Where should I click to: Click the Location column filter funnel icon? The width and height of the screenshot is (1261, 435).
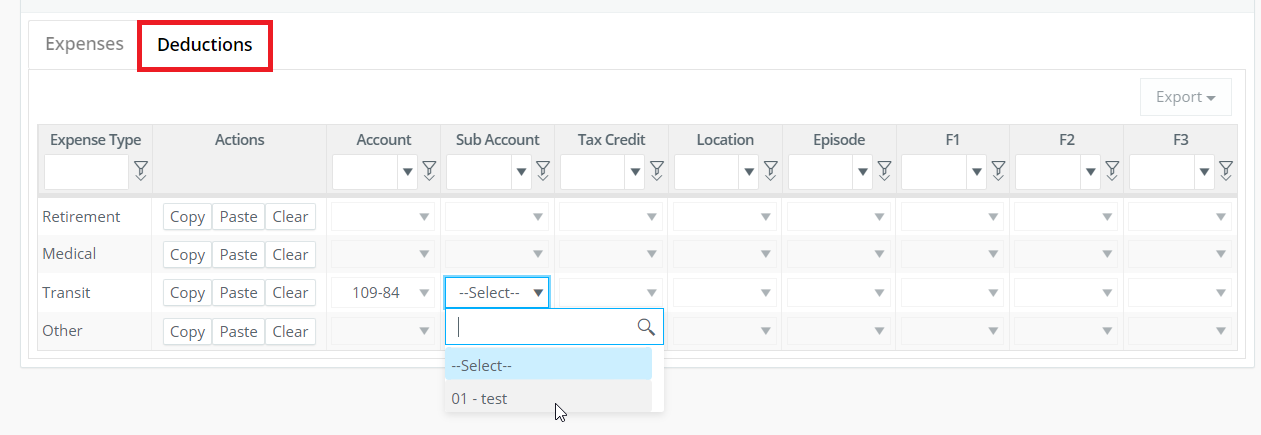[x=771, y=171]
